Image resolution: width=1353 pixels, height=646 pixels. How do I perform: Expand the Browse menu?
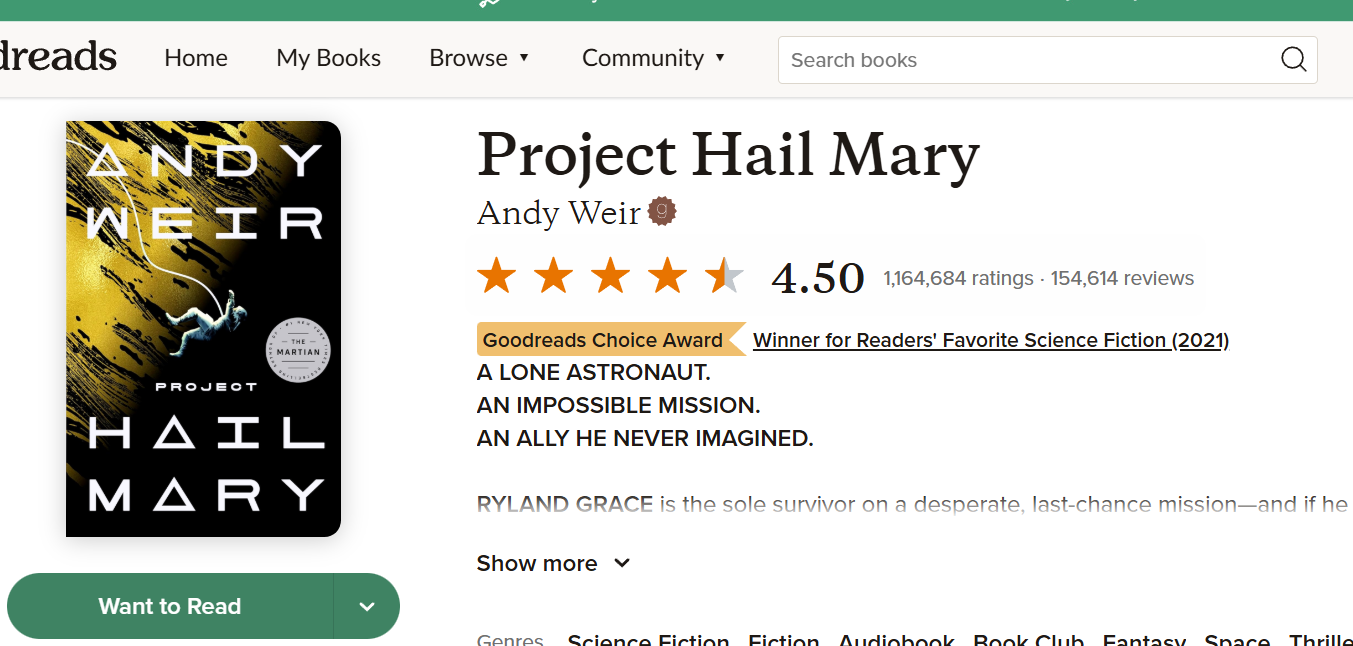click(479, 58)
